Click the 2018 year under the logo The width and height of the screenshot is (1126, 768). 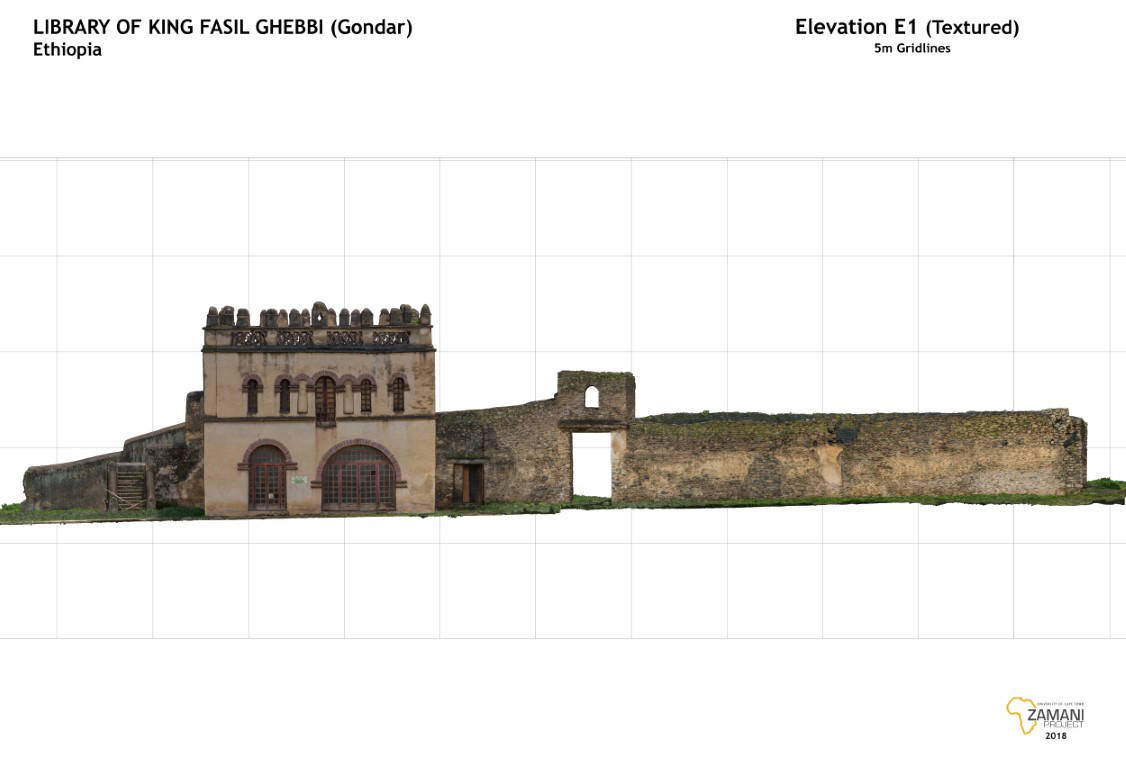pos(1055,736)
